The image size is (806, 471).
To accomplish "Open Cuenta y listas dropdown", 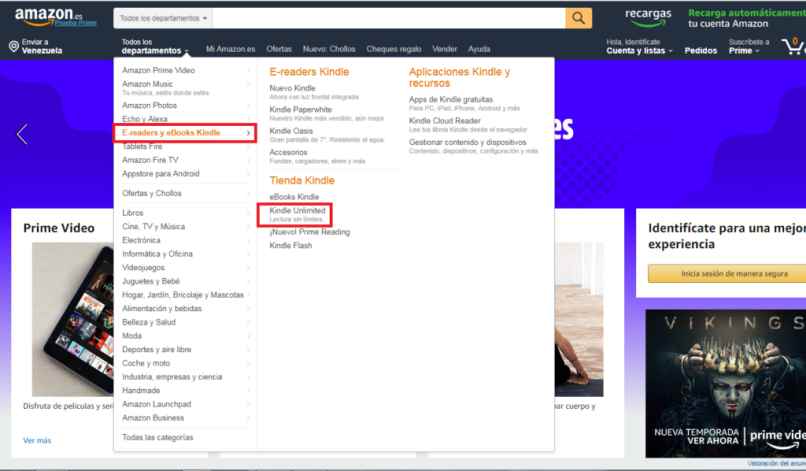I will point(639,46).
